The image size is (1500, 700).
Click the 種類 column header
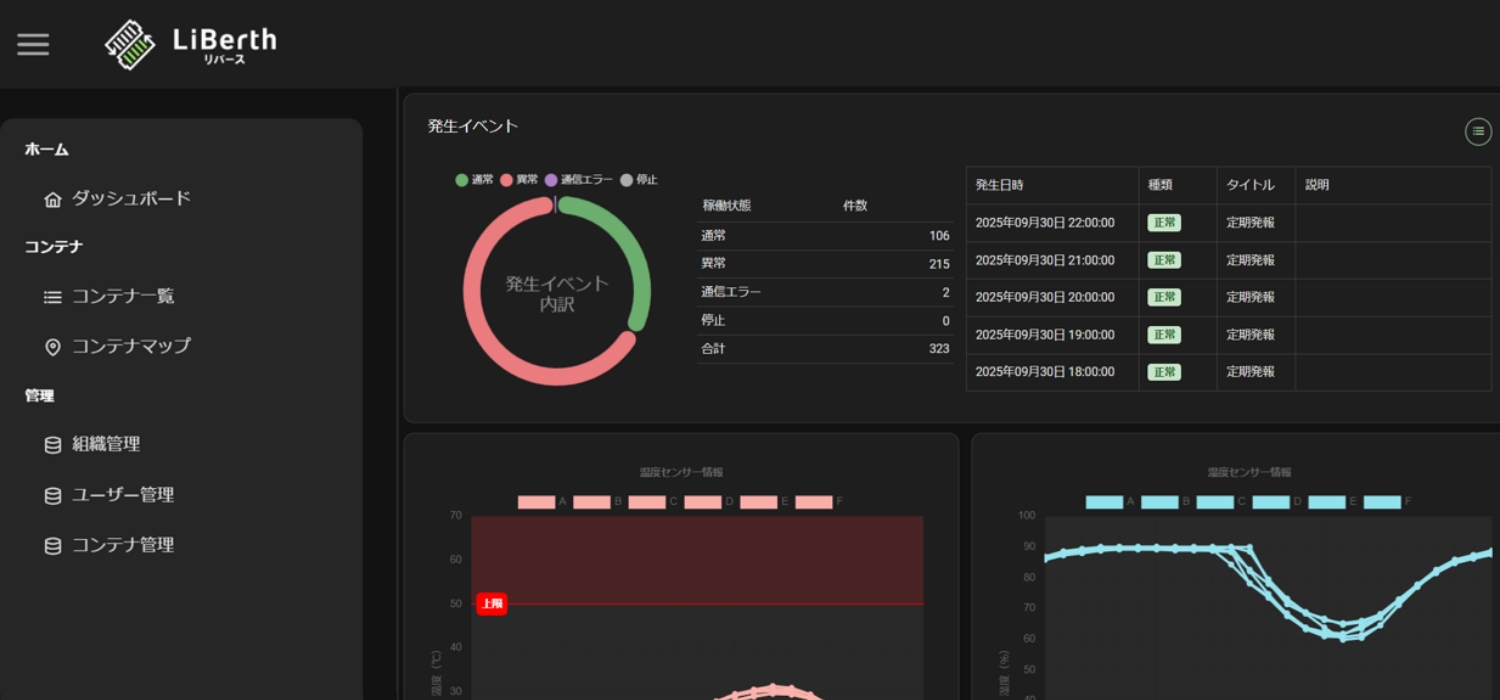1160,185
